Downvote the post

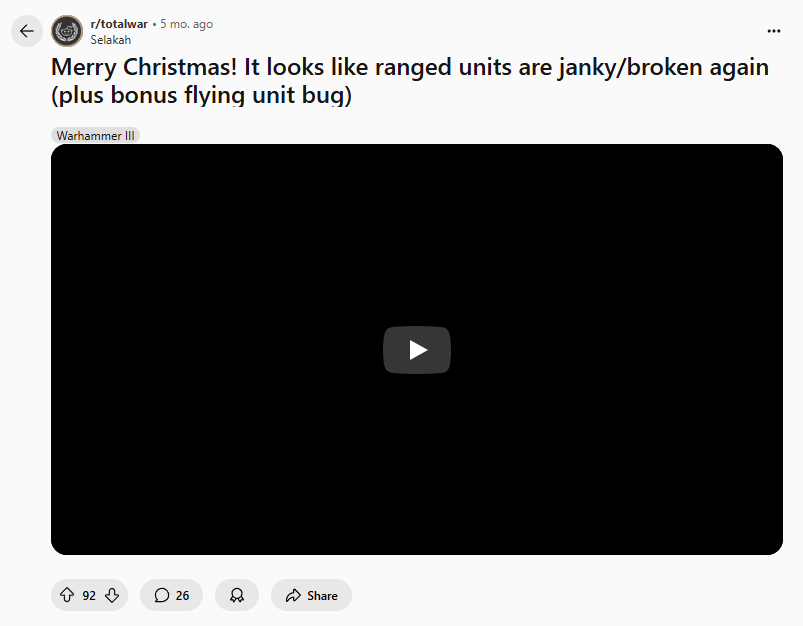pyautogui.click(x=112, y=595)
